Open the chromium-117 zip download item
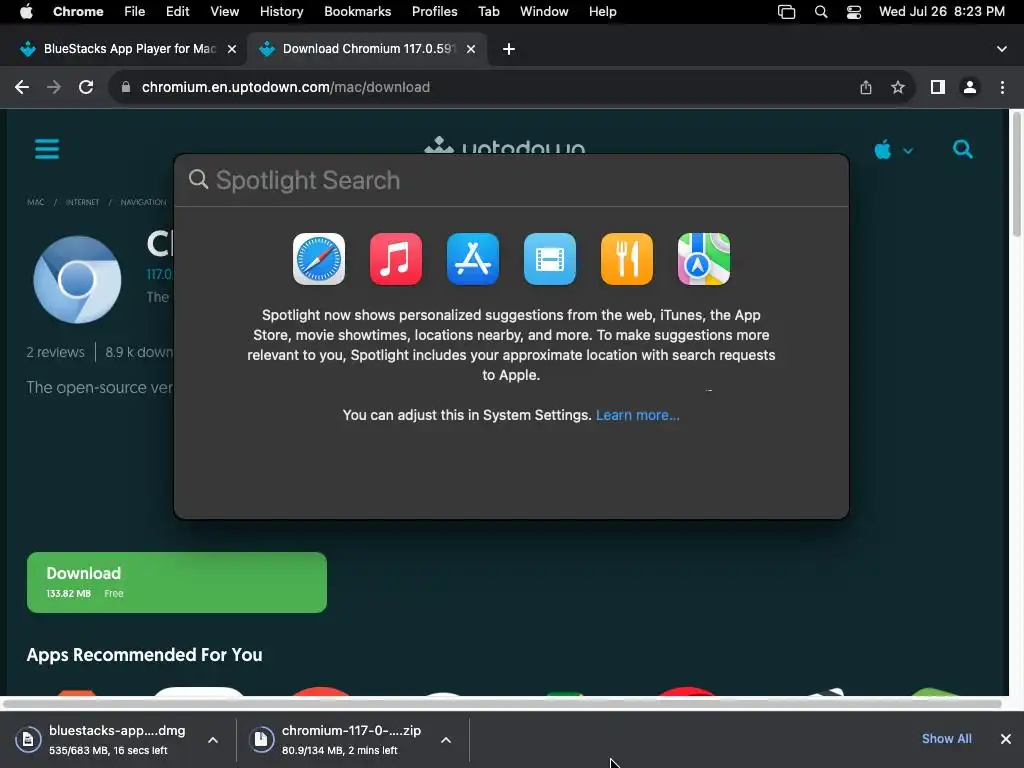 (338, 740)
